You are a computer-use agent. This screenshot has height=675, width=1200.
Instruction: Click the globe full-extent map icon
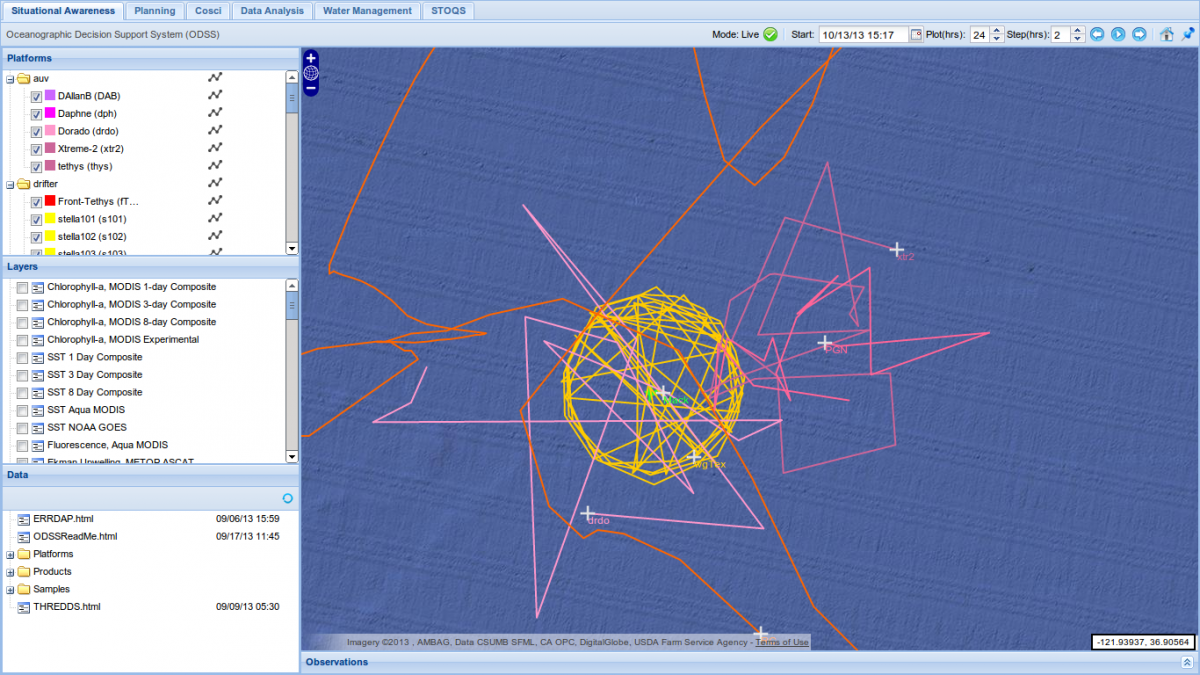point(311,73)
